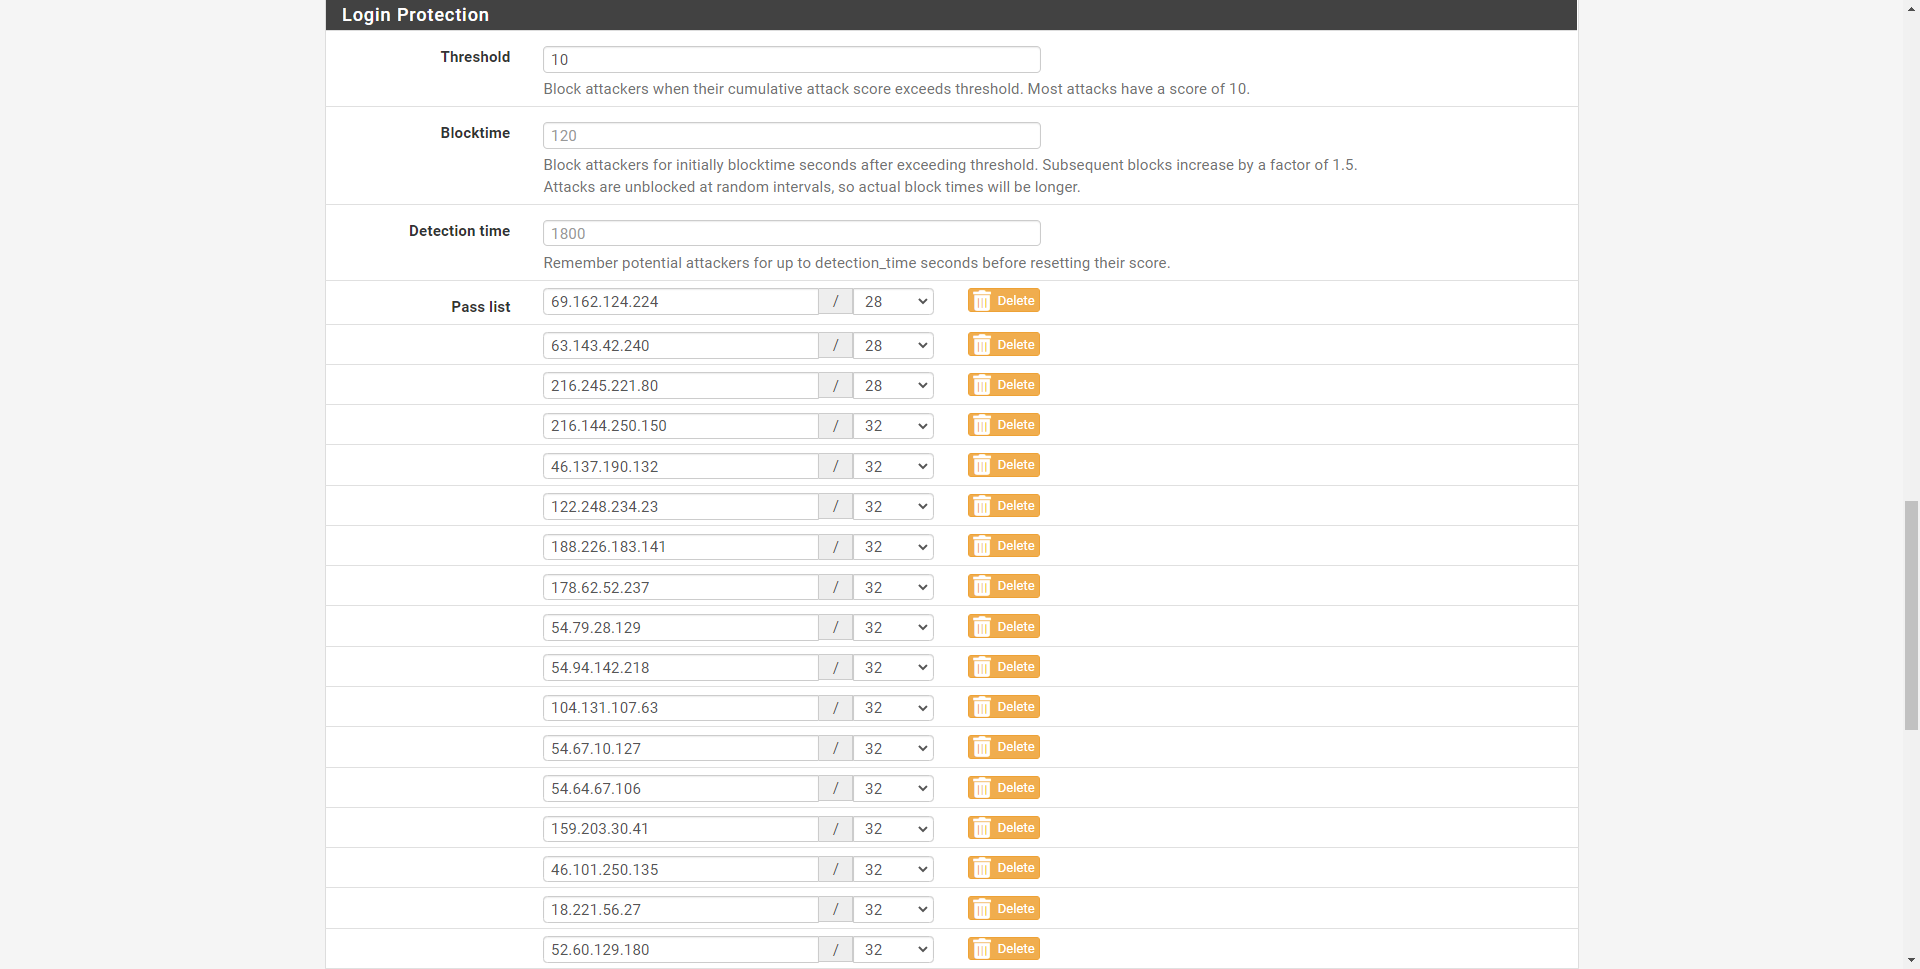
Task: Click the scrollbar down arrow
Action: (x=1911, y=961)
